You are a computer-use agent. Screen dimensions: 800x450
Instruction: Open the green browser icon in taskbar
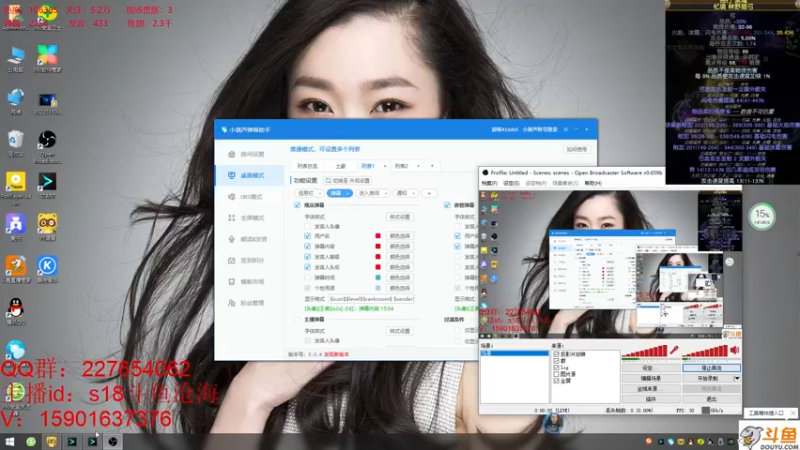[31, 441]
